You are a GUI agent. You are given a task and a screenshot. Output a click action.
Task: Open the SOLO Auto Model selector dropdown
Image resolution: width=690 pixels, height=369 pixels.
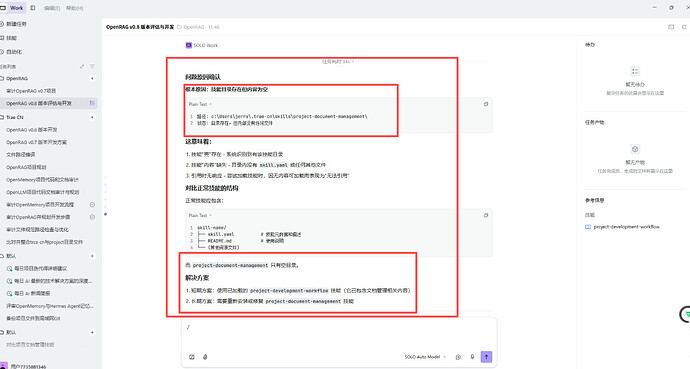point(425,357)
